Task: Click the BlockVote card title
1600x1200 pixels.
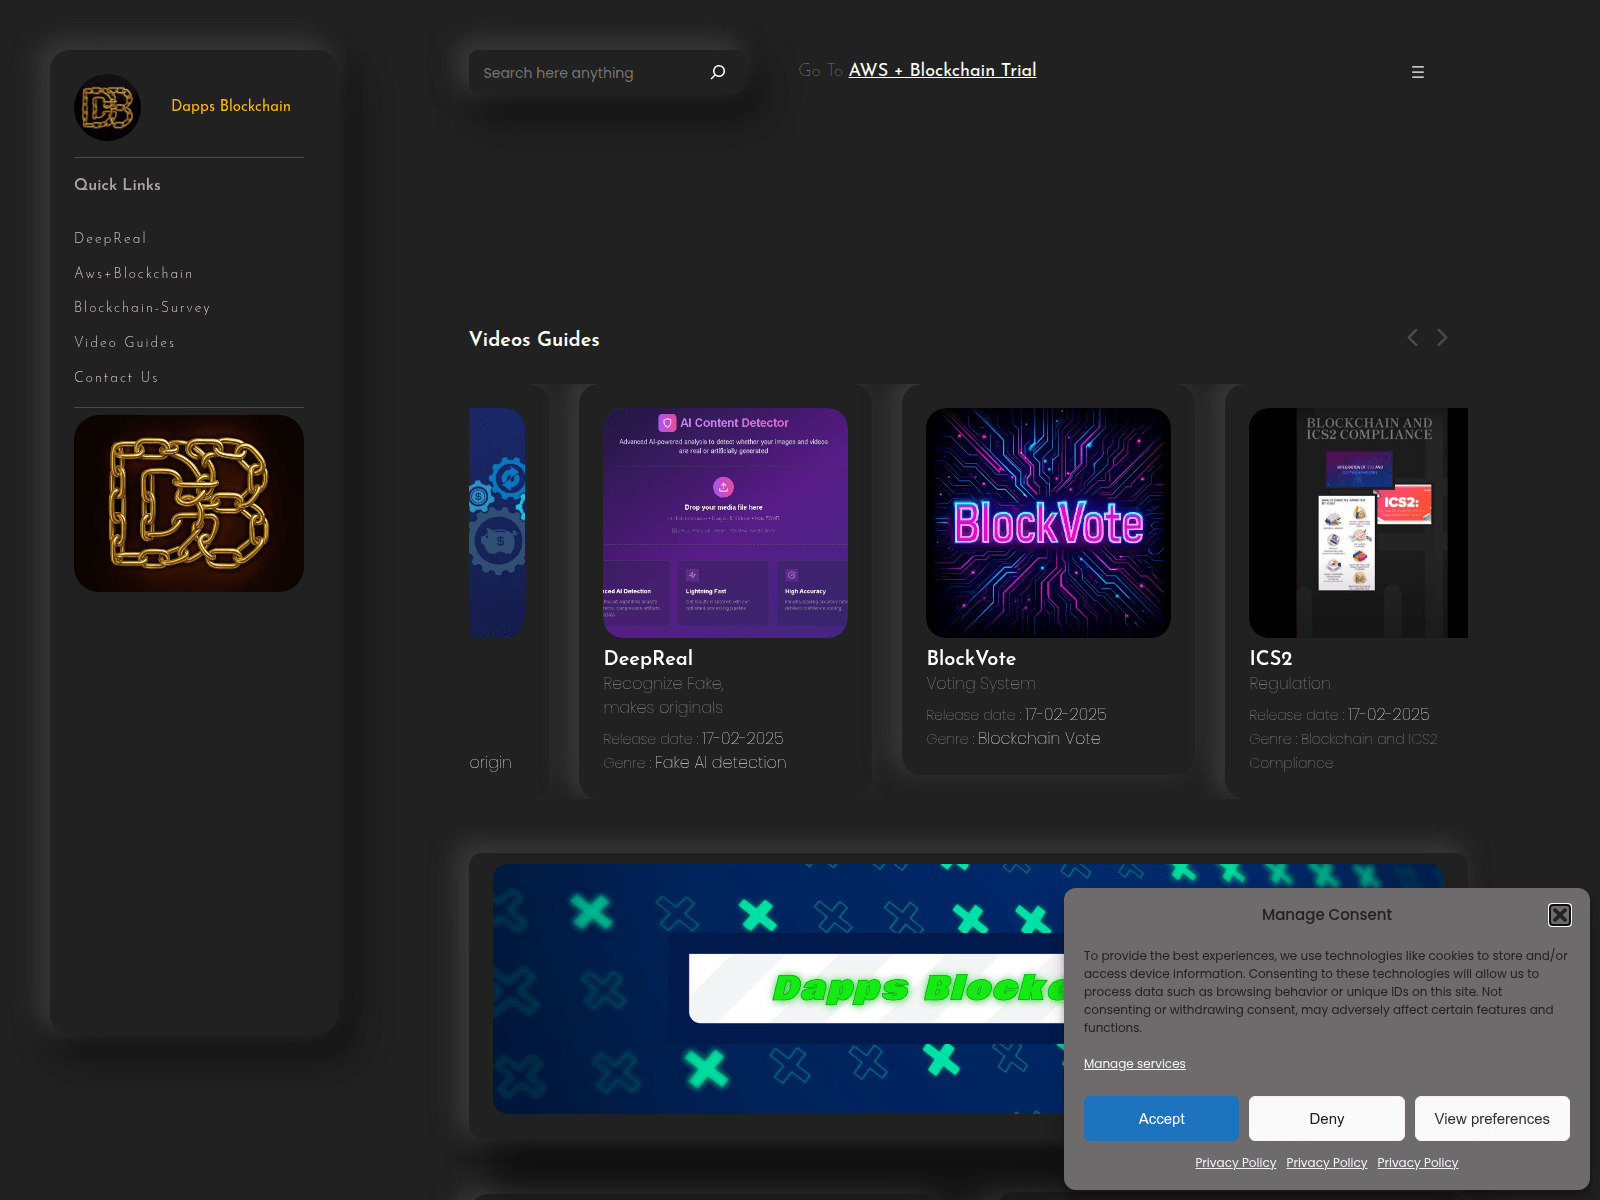Action: click(x=971, y=658)
